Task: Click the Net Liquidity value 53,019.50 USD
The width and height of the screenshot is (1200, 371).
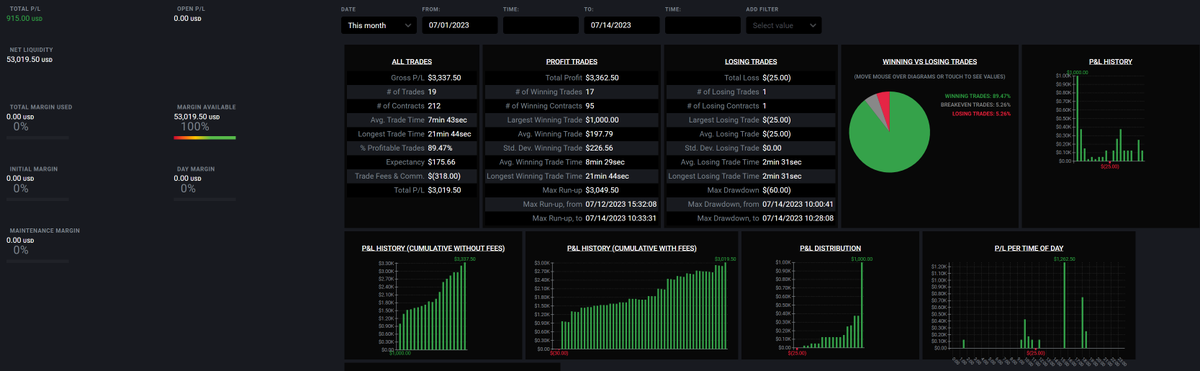Action: [30, 59]
